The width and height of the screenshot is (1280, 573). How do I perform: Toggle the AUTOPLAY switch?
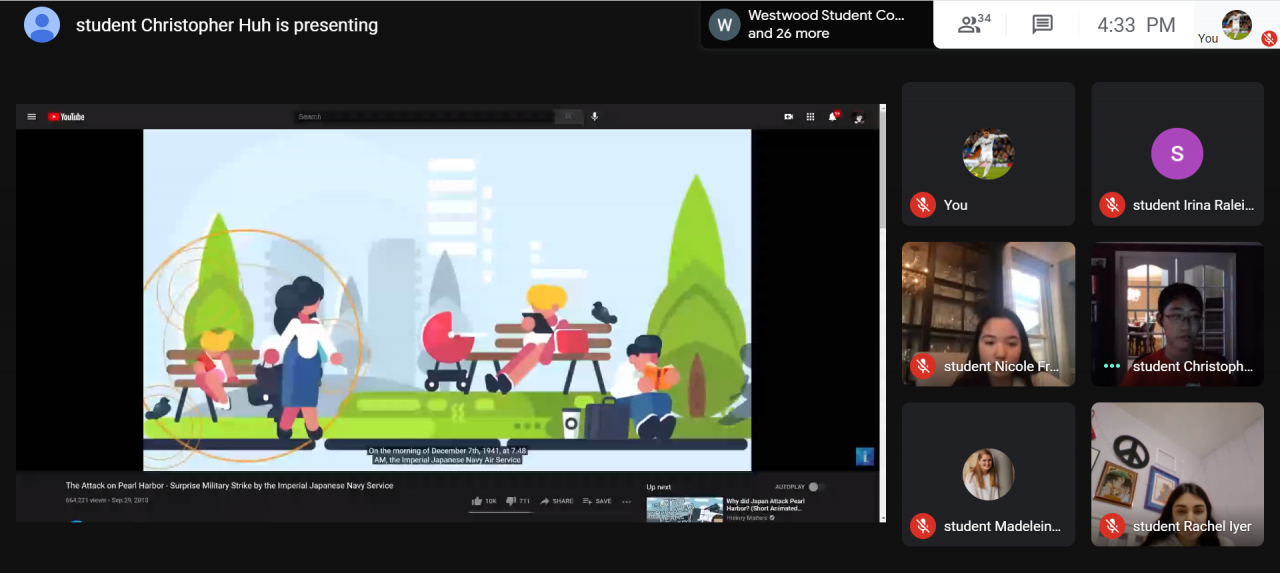(815, 487)
